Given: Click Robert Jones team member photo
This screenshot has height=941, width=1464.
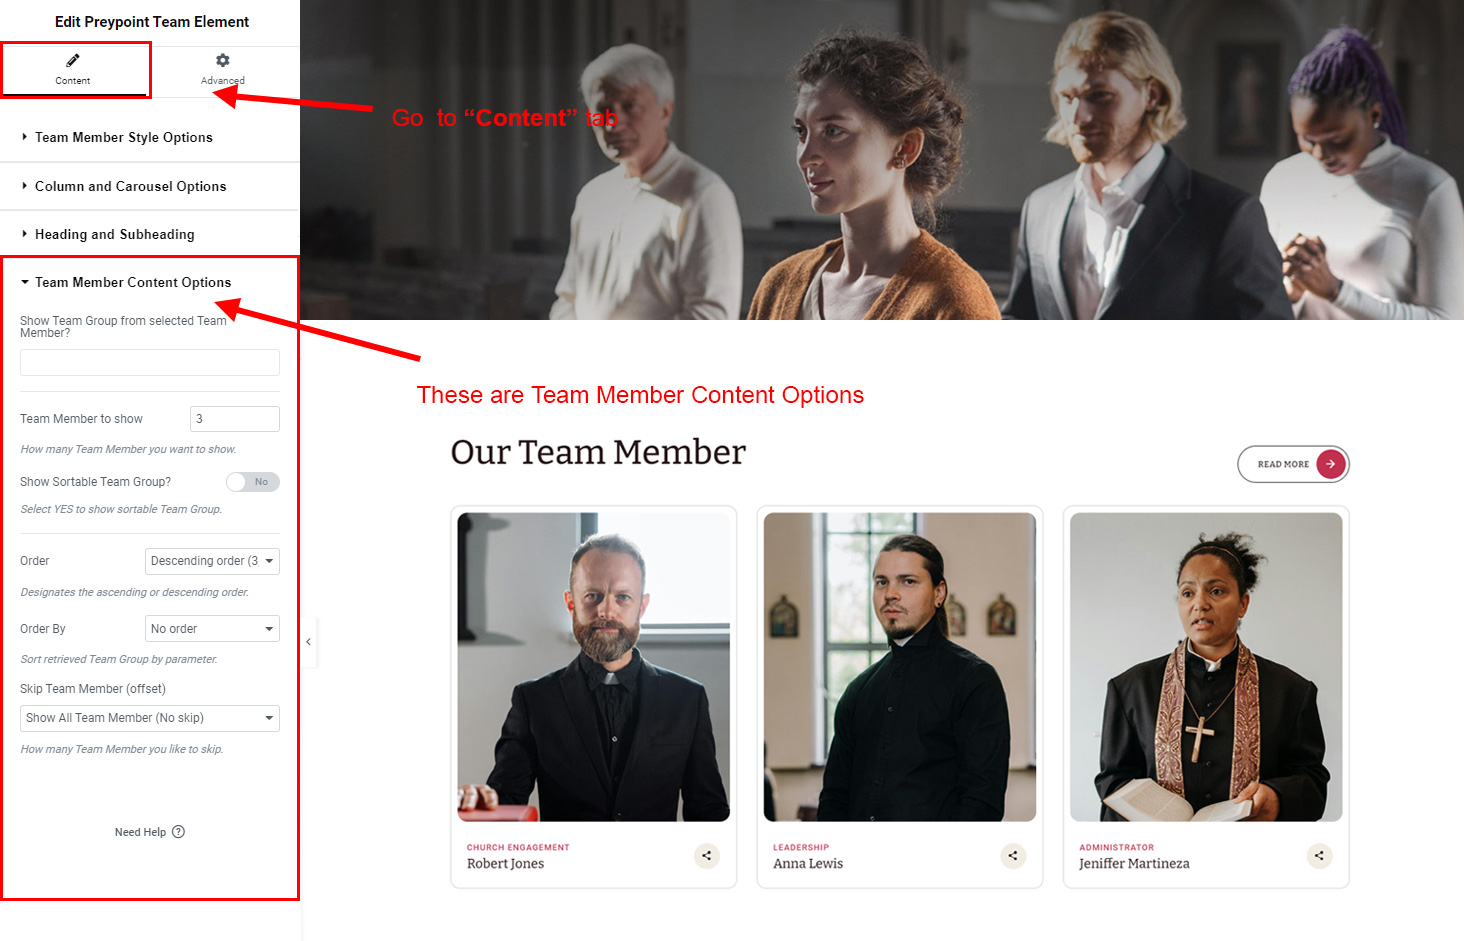Looking at the screenshot, I should [594, 667].
